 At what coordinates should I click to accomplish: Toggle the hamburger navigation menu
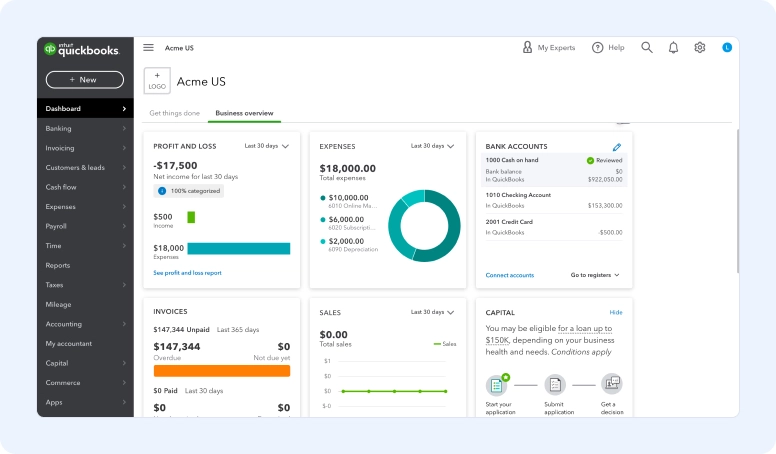tap(148, 48)
